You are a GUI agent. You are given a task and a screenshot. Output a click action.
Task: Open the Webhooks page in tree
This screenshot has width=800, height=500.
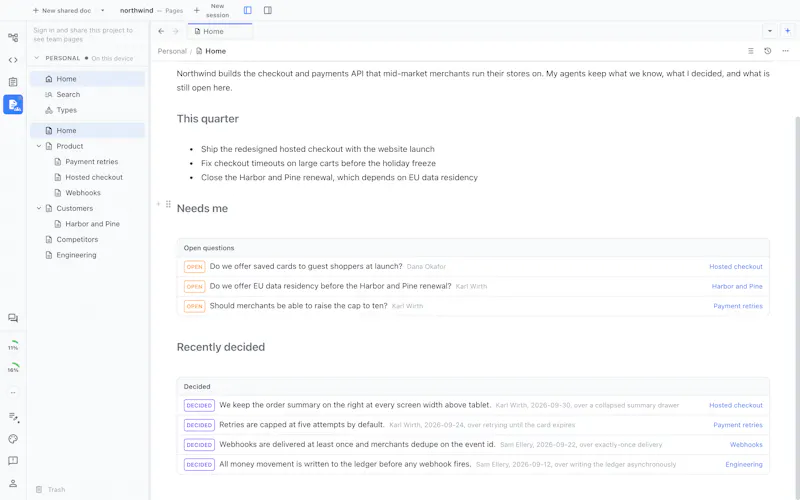pos(83,193)
